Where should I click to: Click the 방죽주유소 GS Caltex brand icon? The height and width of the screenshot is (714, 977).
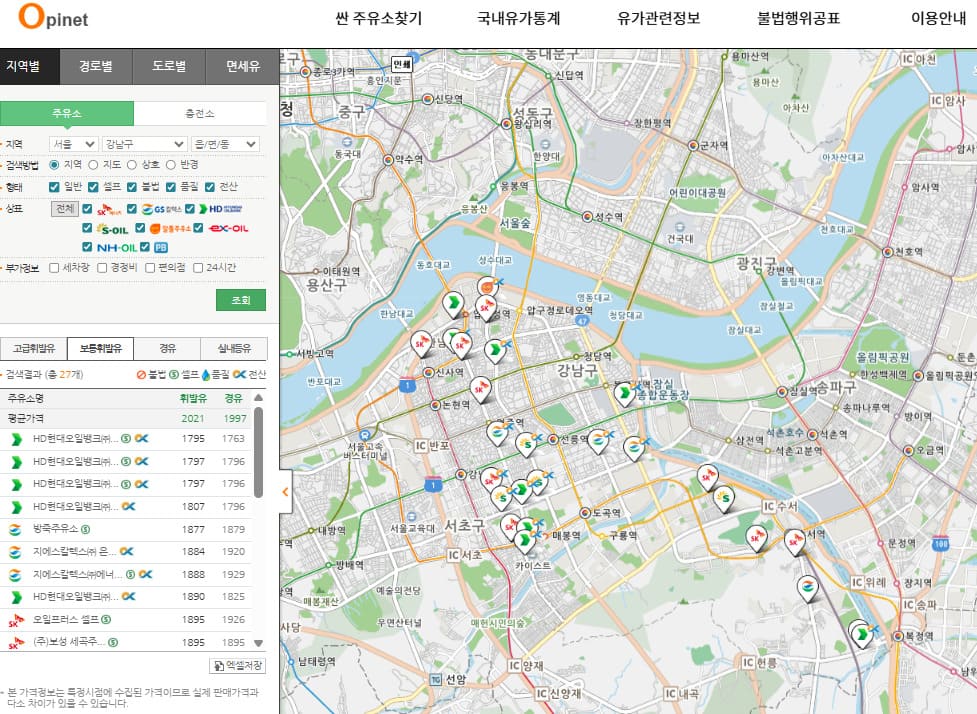[15, 528]
